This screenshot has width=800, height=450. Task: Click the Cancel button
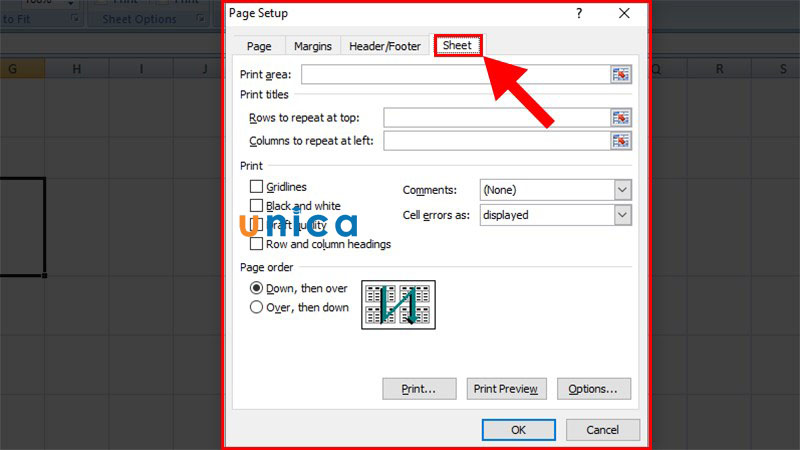pyautogui.click(x=603, y=430)
